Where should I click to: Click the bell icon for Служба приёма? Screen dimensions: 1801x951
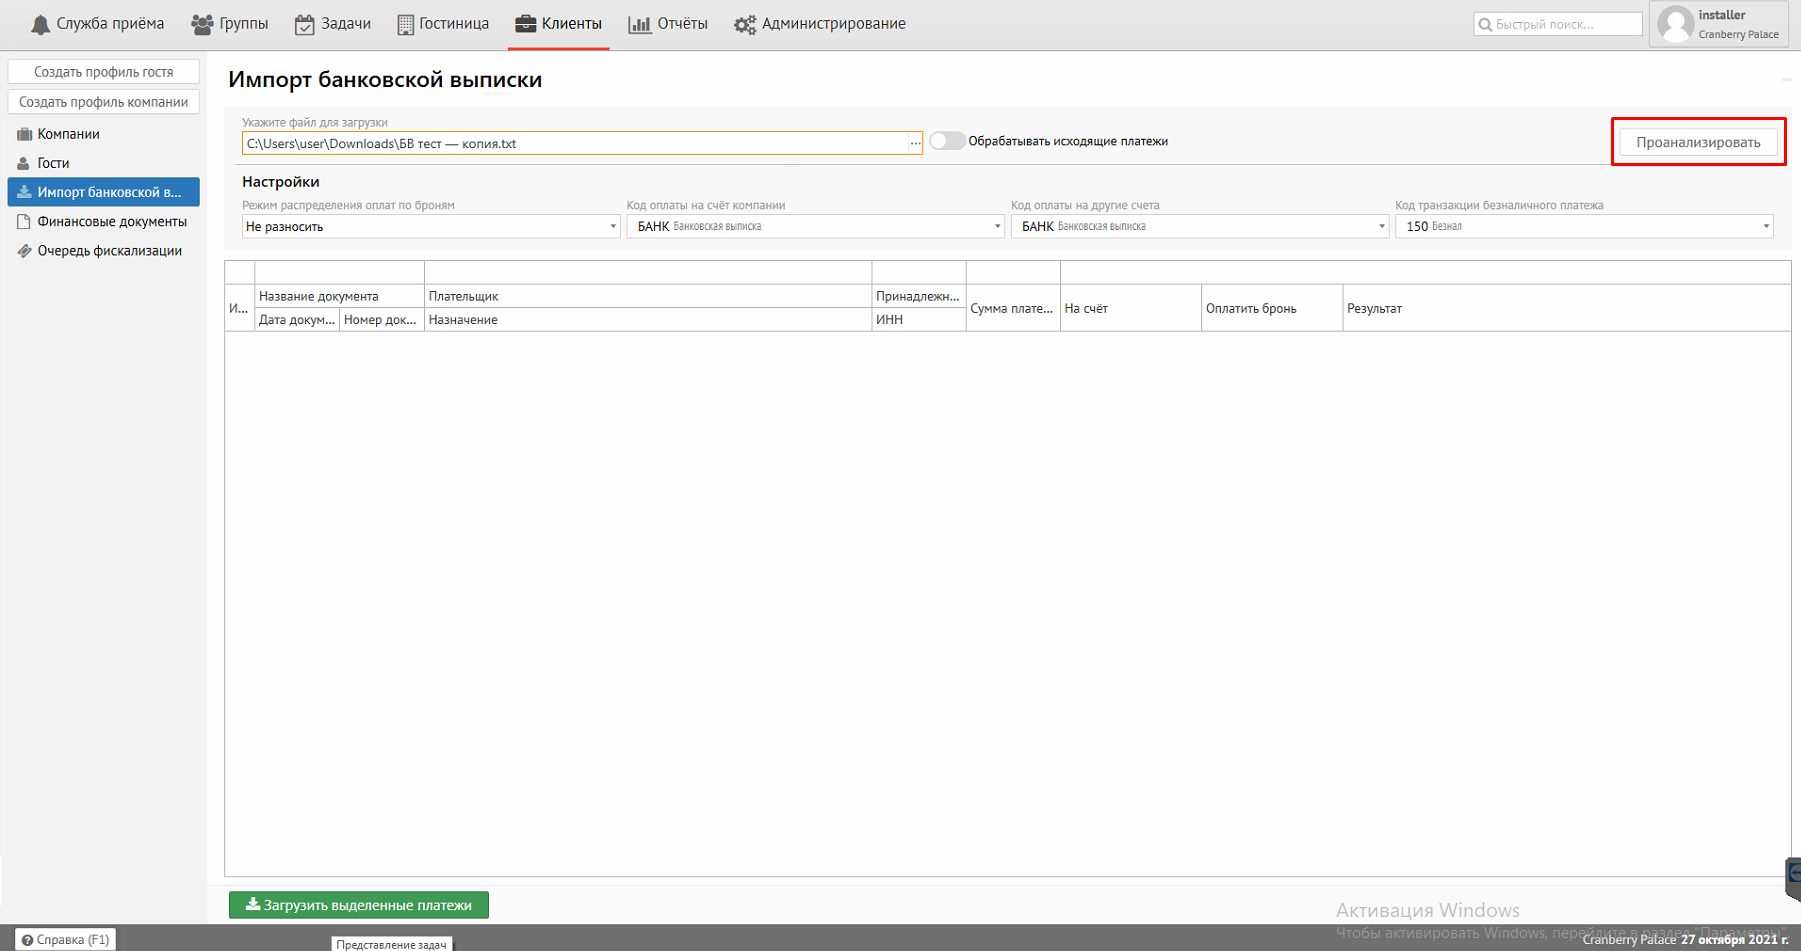click(40, 24)
